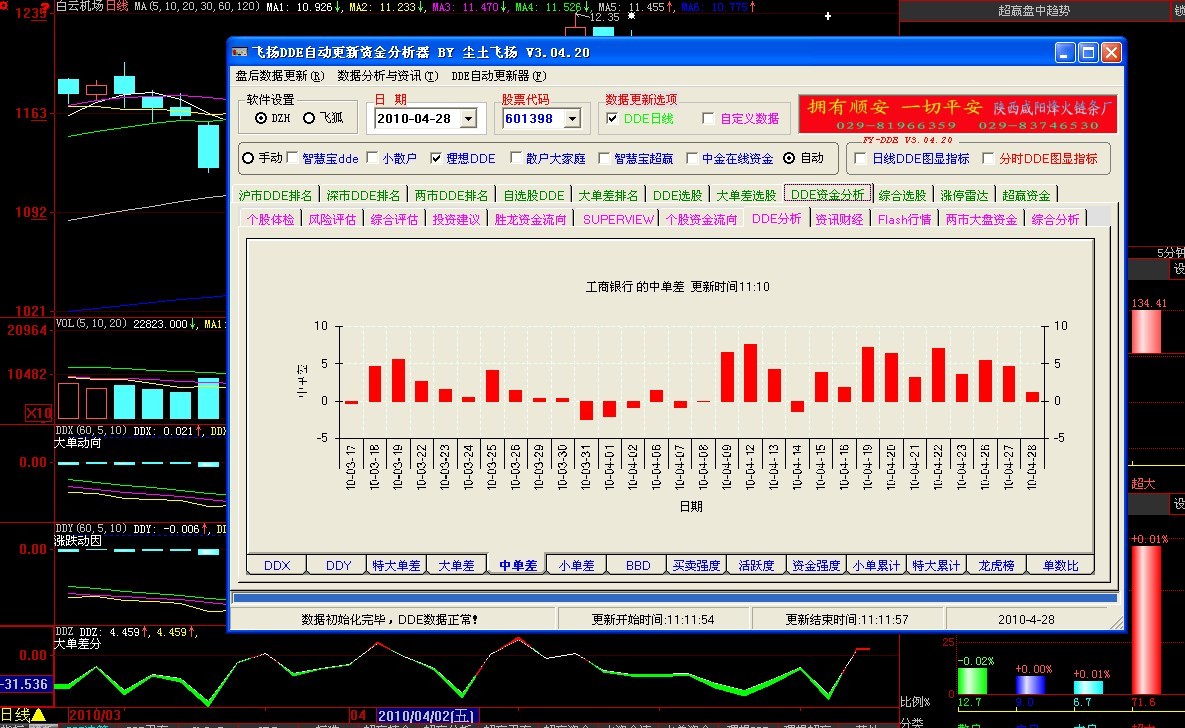Show the 买卖强度 chart tab
Screen dimensions: 1185x728
(x=697, y=565)
